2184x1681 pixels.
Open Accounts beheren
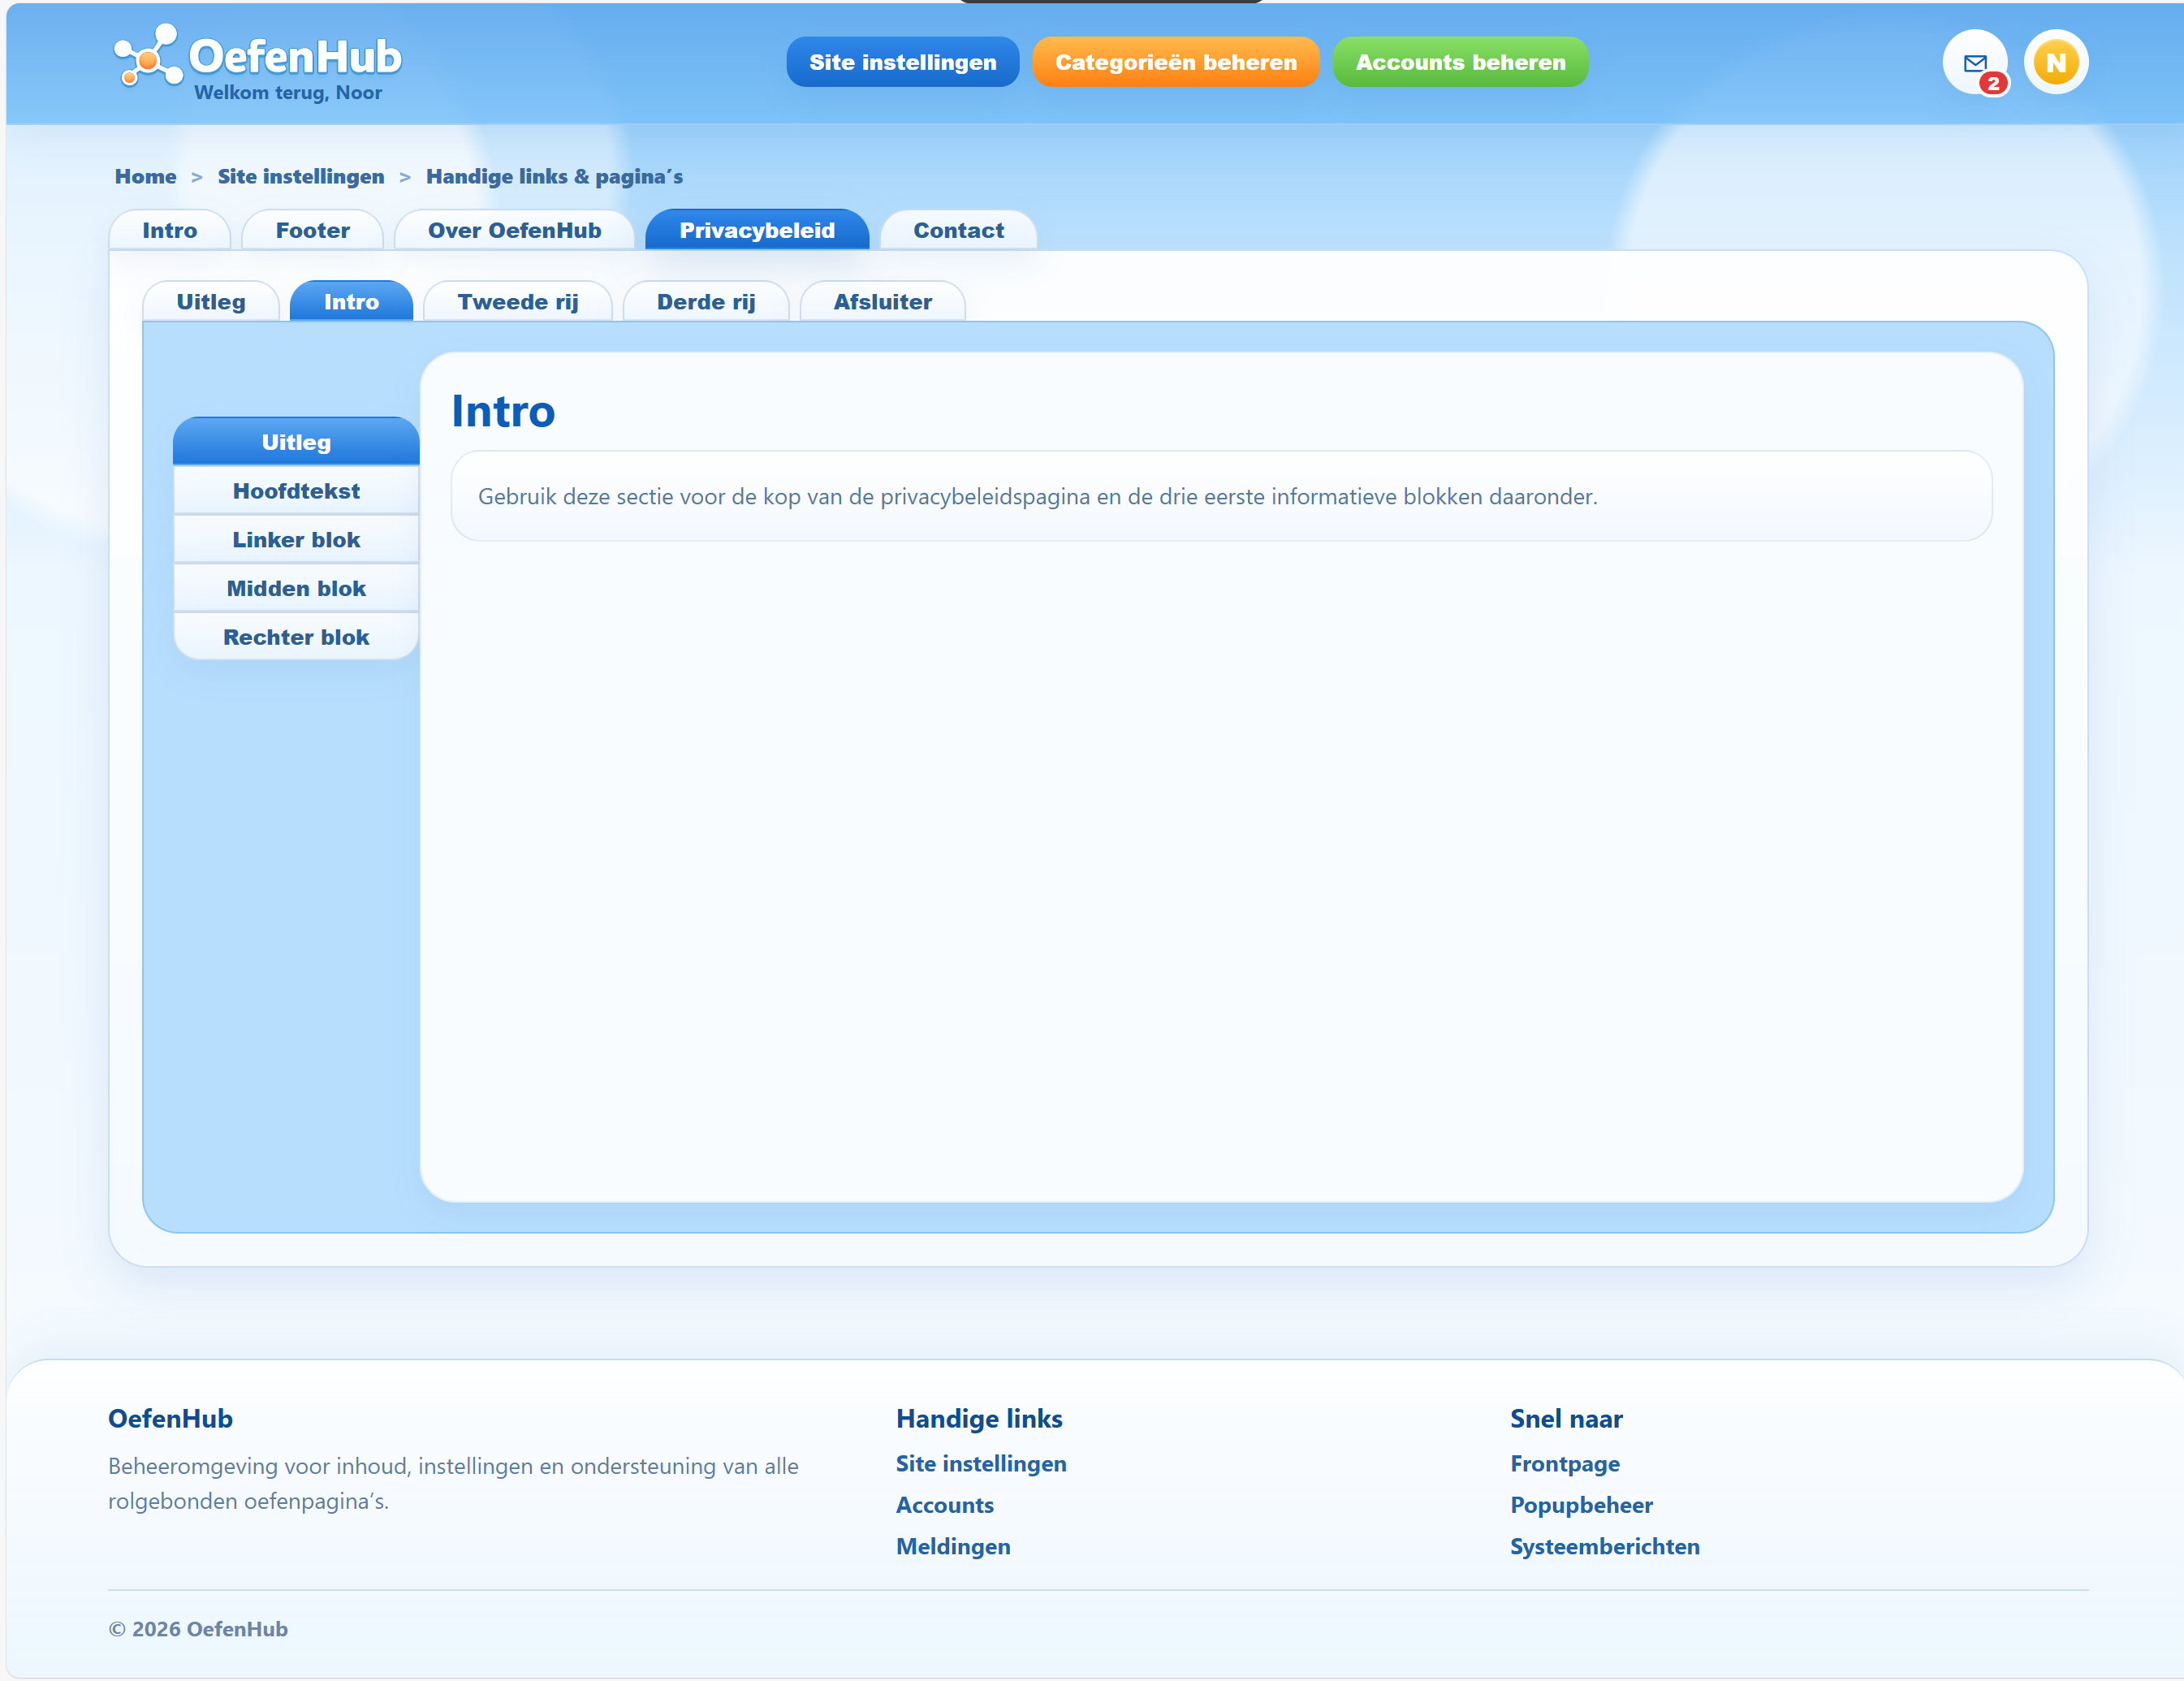(x=1460, y=62)
